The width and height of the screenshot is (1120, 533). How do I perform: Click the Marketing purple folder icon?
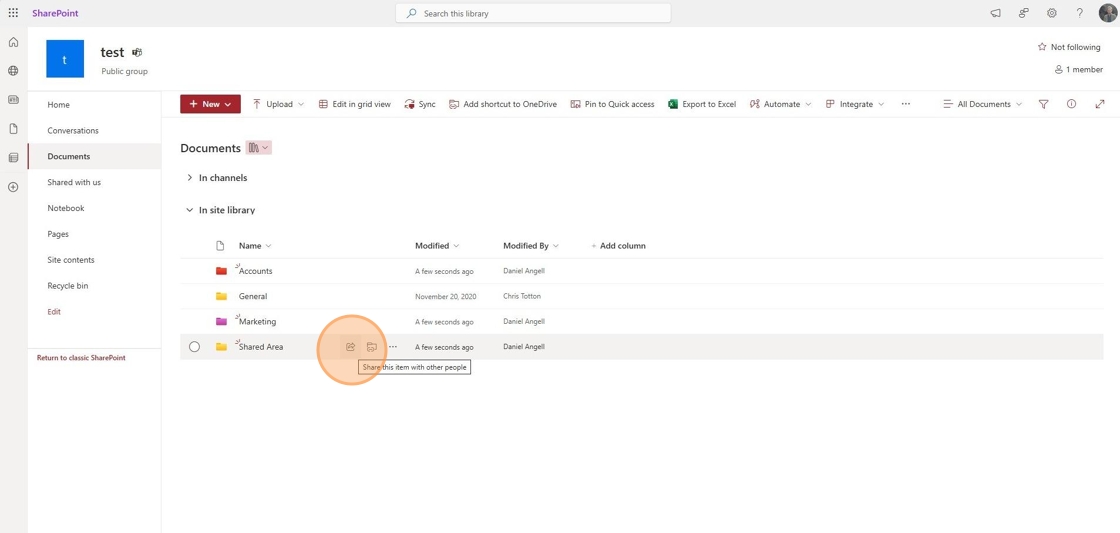[x=221, y=322]
